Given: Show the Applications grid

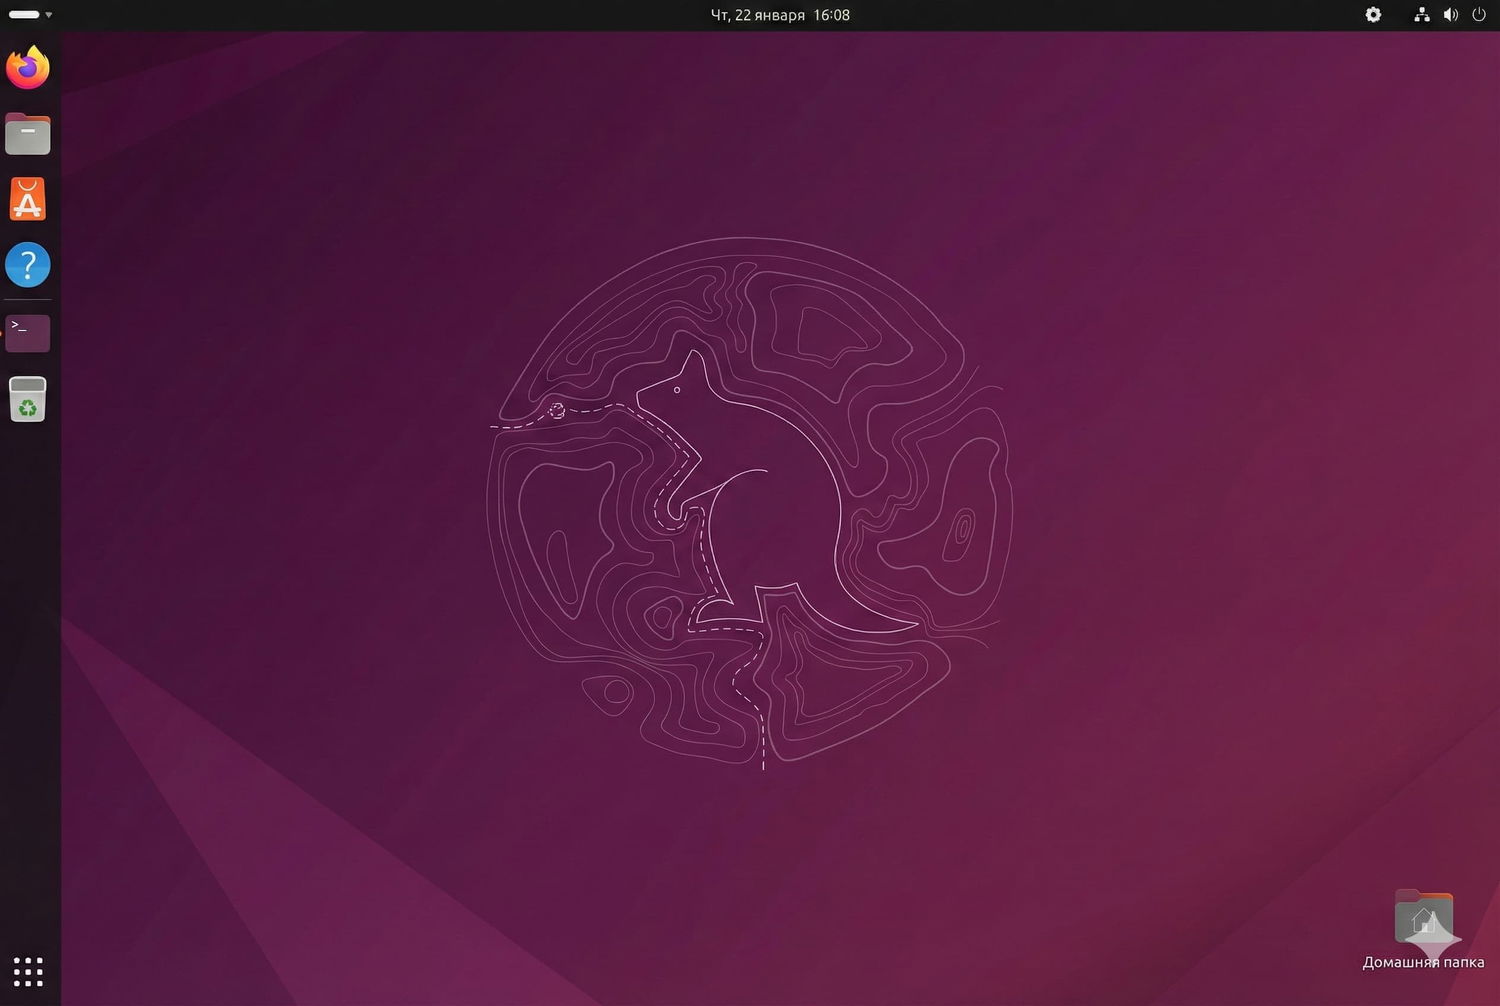Looking at the screenshot, I should coord(27,971).
